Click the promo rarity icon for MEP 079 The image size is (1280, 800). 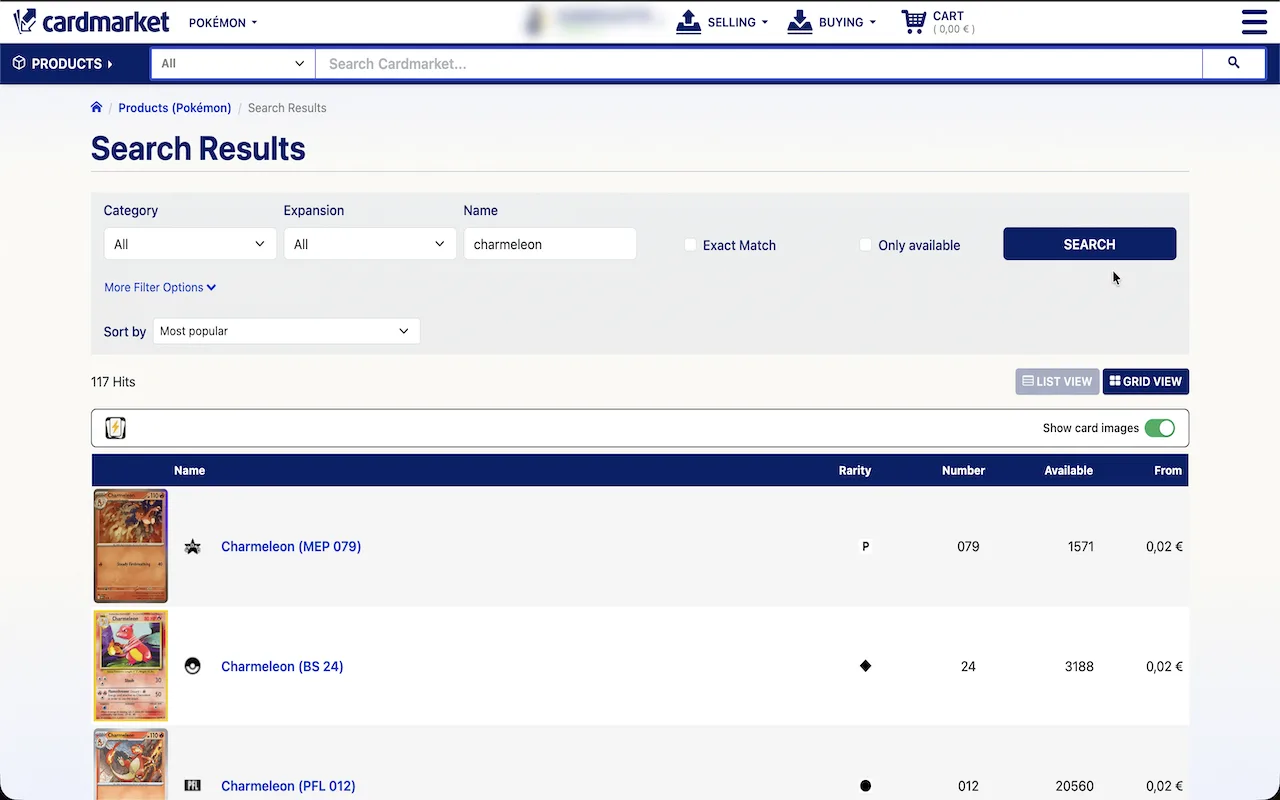tap(866, 546)
